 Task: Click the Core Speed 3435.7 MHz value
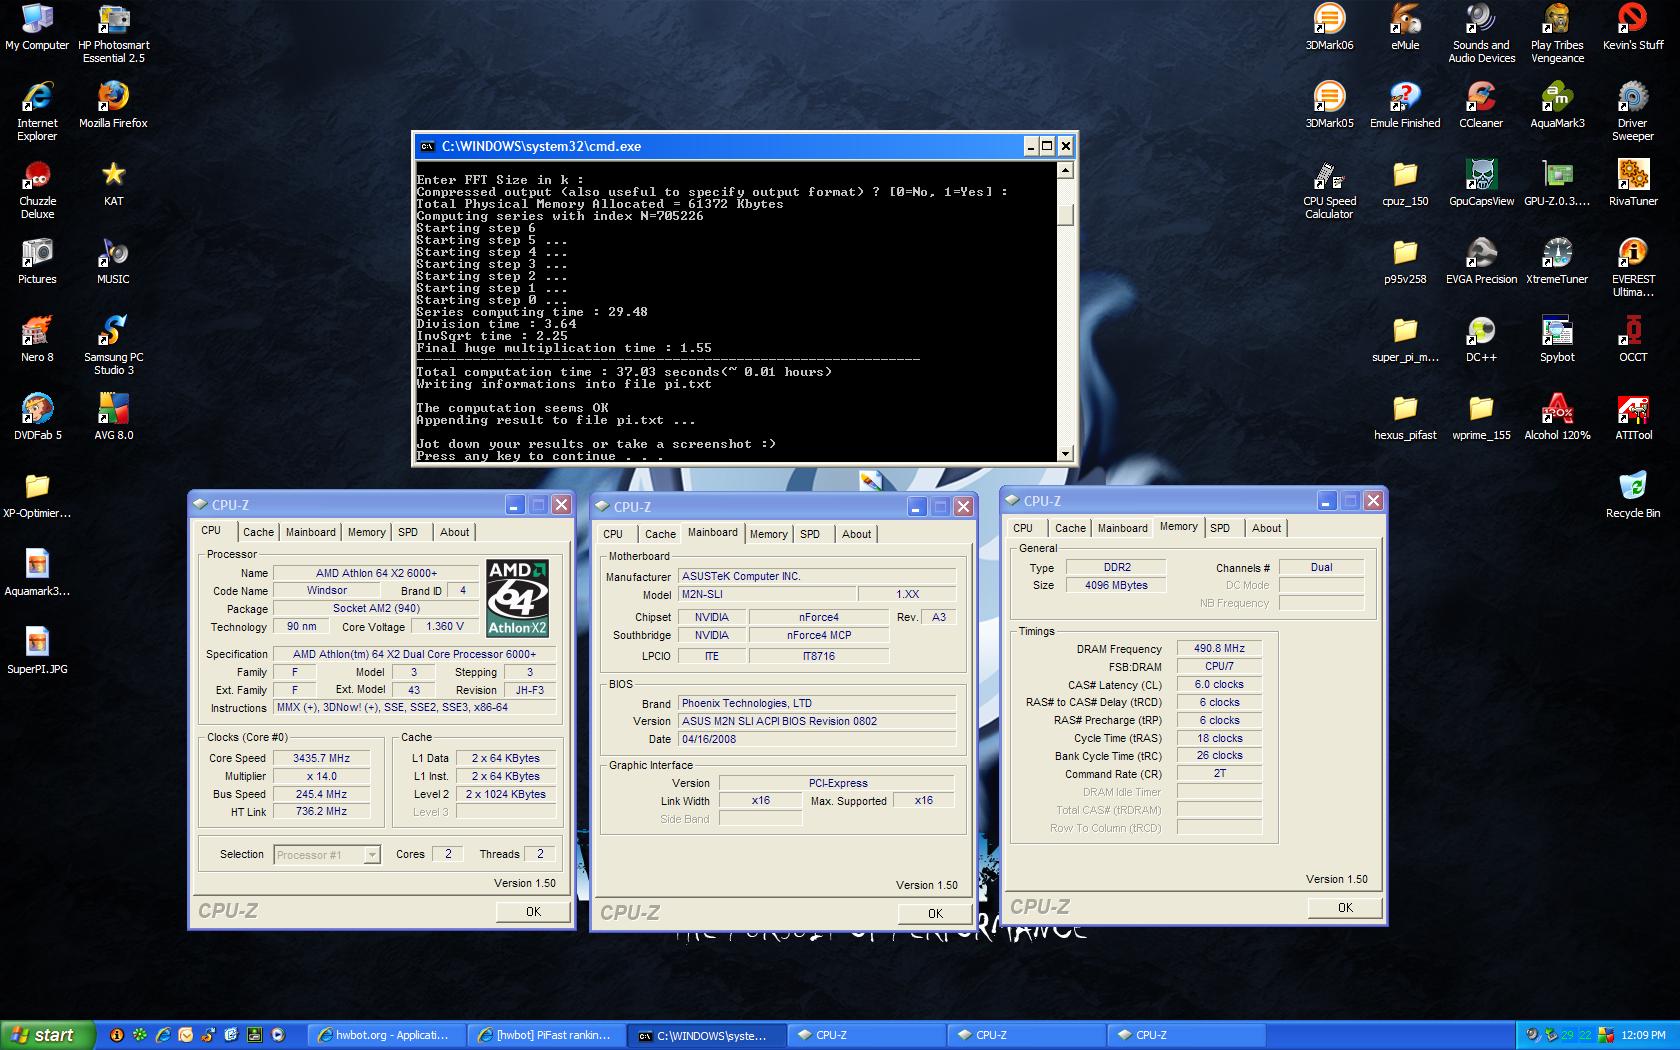pos(321,758)
